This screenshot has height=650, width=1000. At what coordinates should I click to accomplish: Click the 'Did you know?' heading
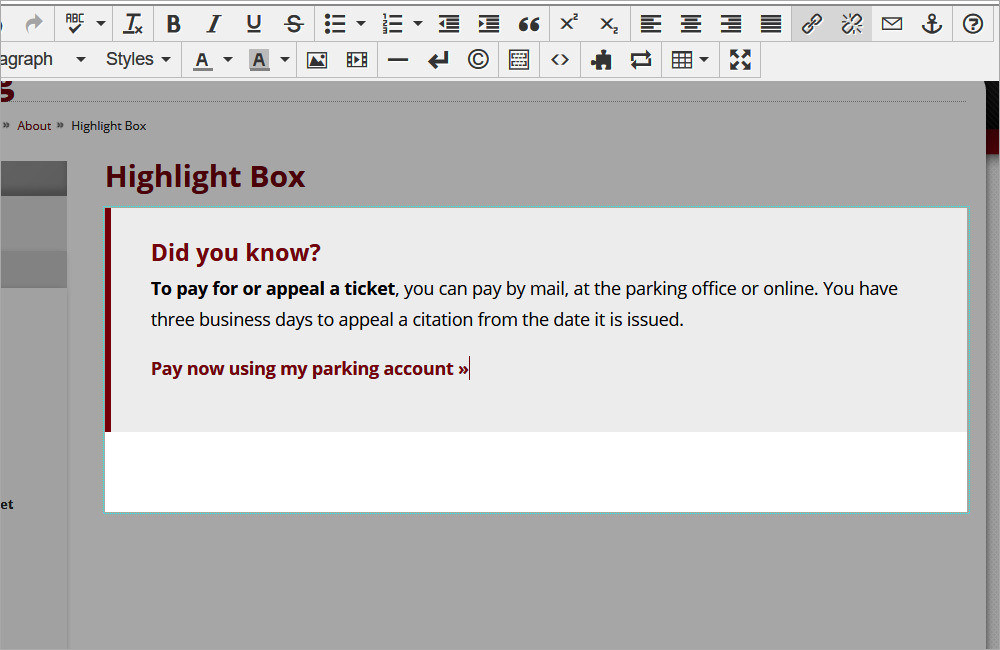[x=236, y=253]
